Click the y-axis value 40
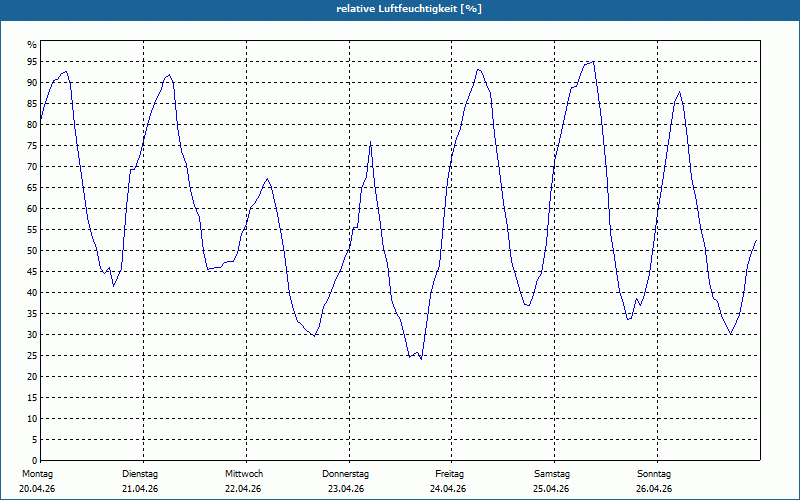The height and width of the screenshot is (500, 800). (32, 293)
